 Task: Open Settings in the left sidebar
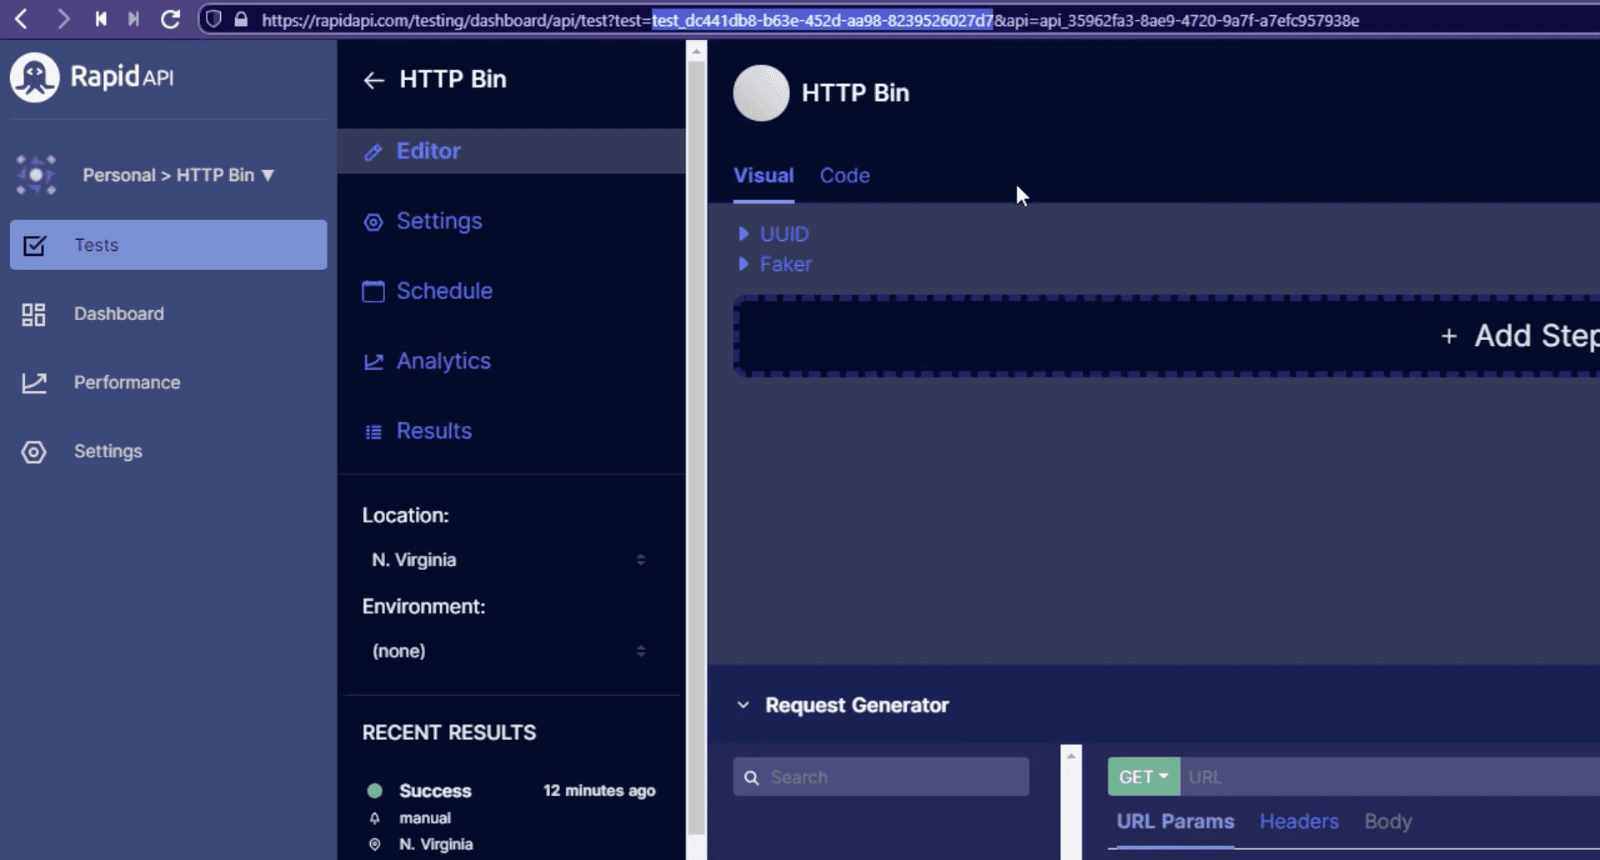pyautogui.click(x=108, y=451)
